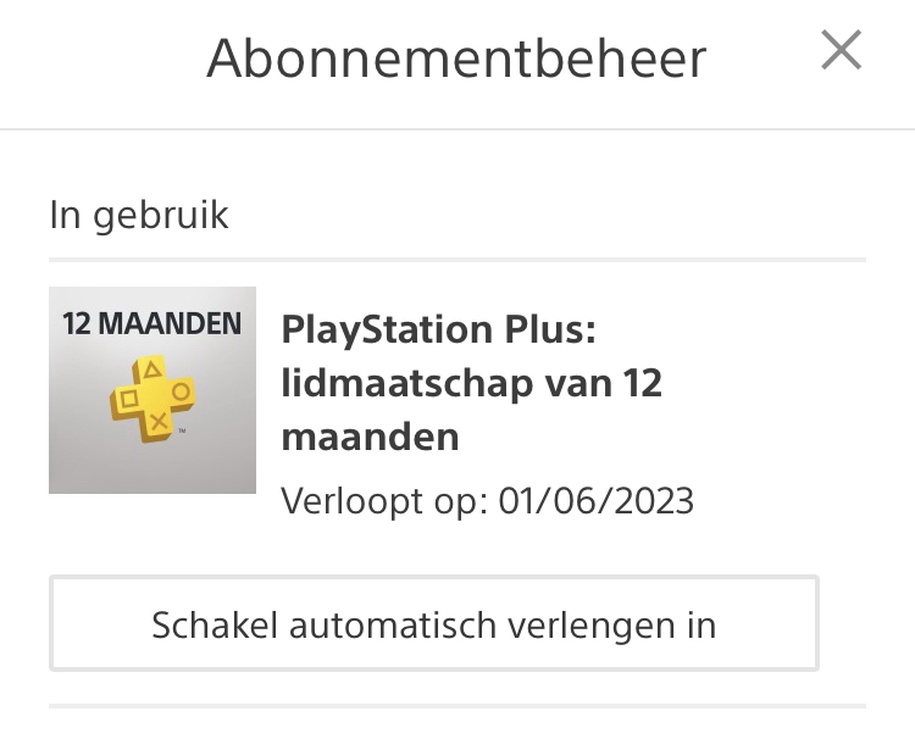Click the triangle symbol on the Plus logo

click(x=152, y=371)
